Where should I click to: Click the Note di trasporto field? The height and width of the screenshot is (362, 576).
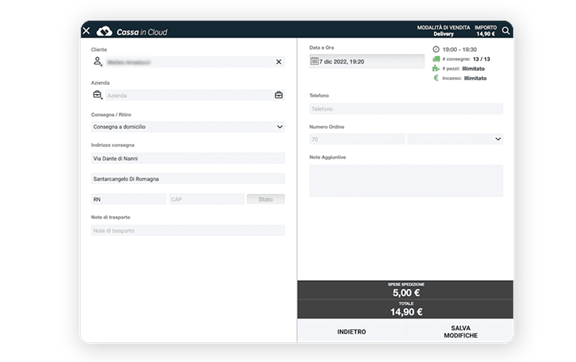click(x=188, y=230)
